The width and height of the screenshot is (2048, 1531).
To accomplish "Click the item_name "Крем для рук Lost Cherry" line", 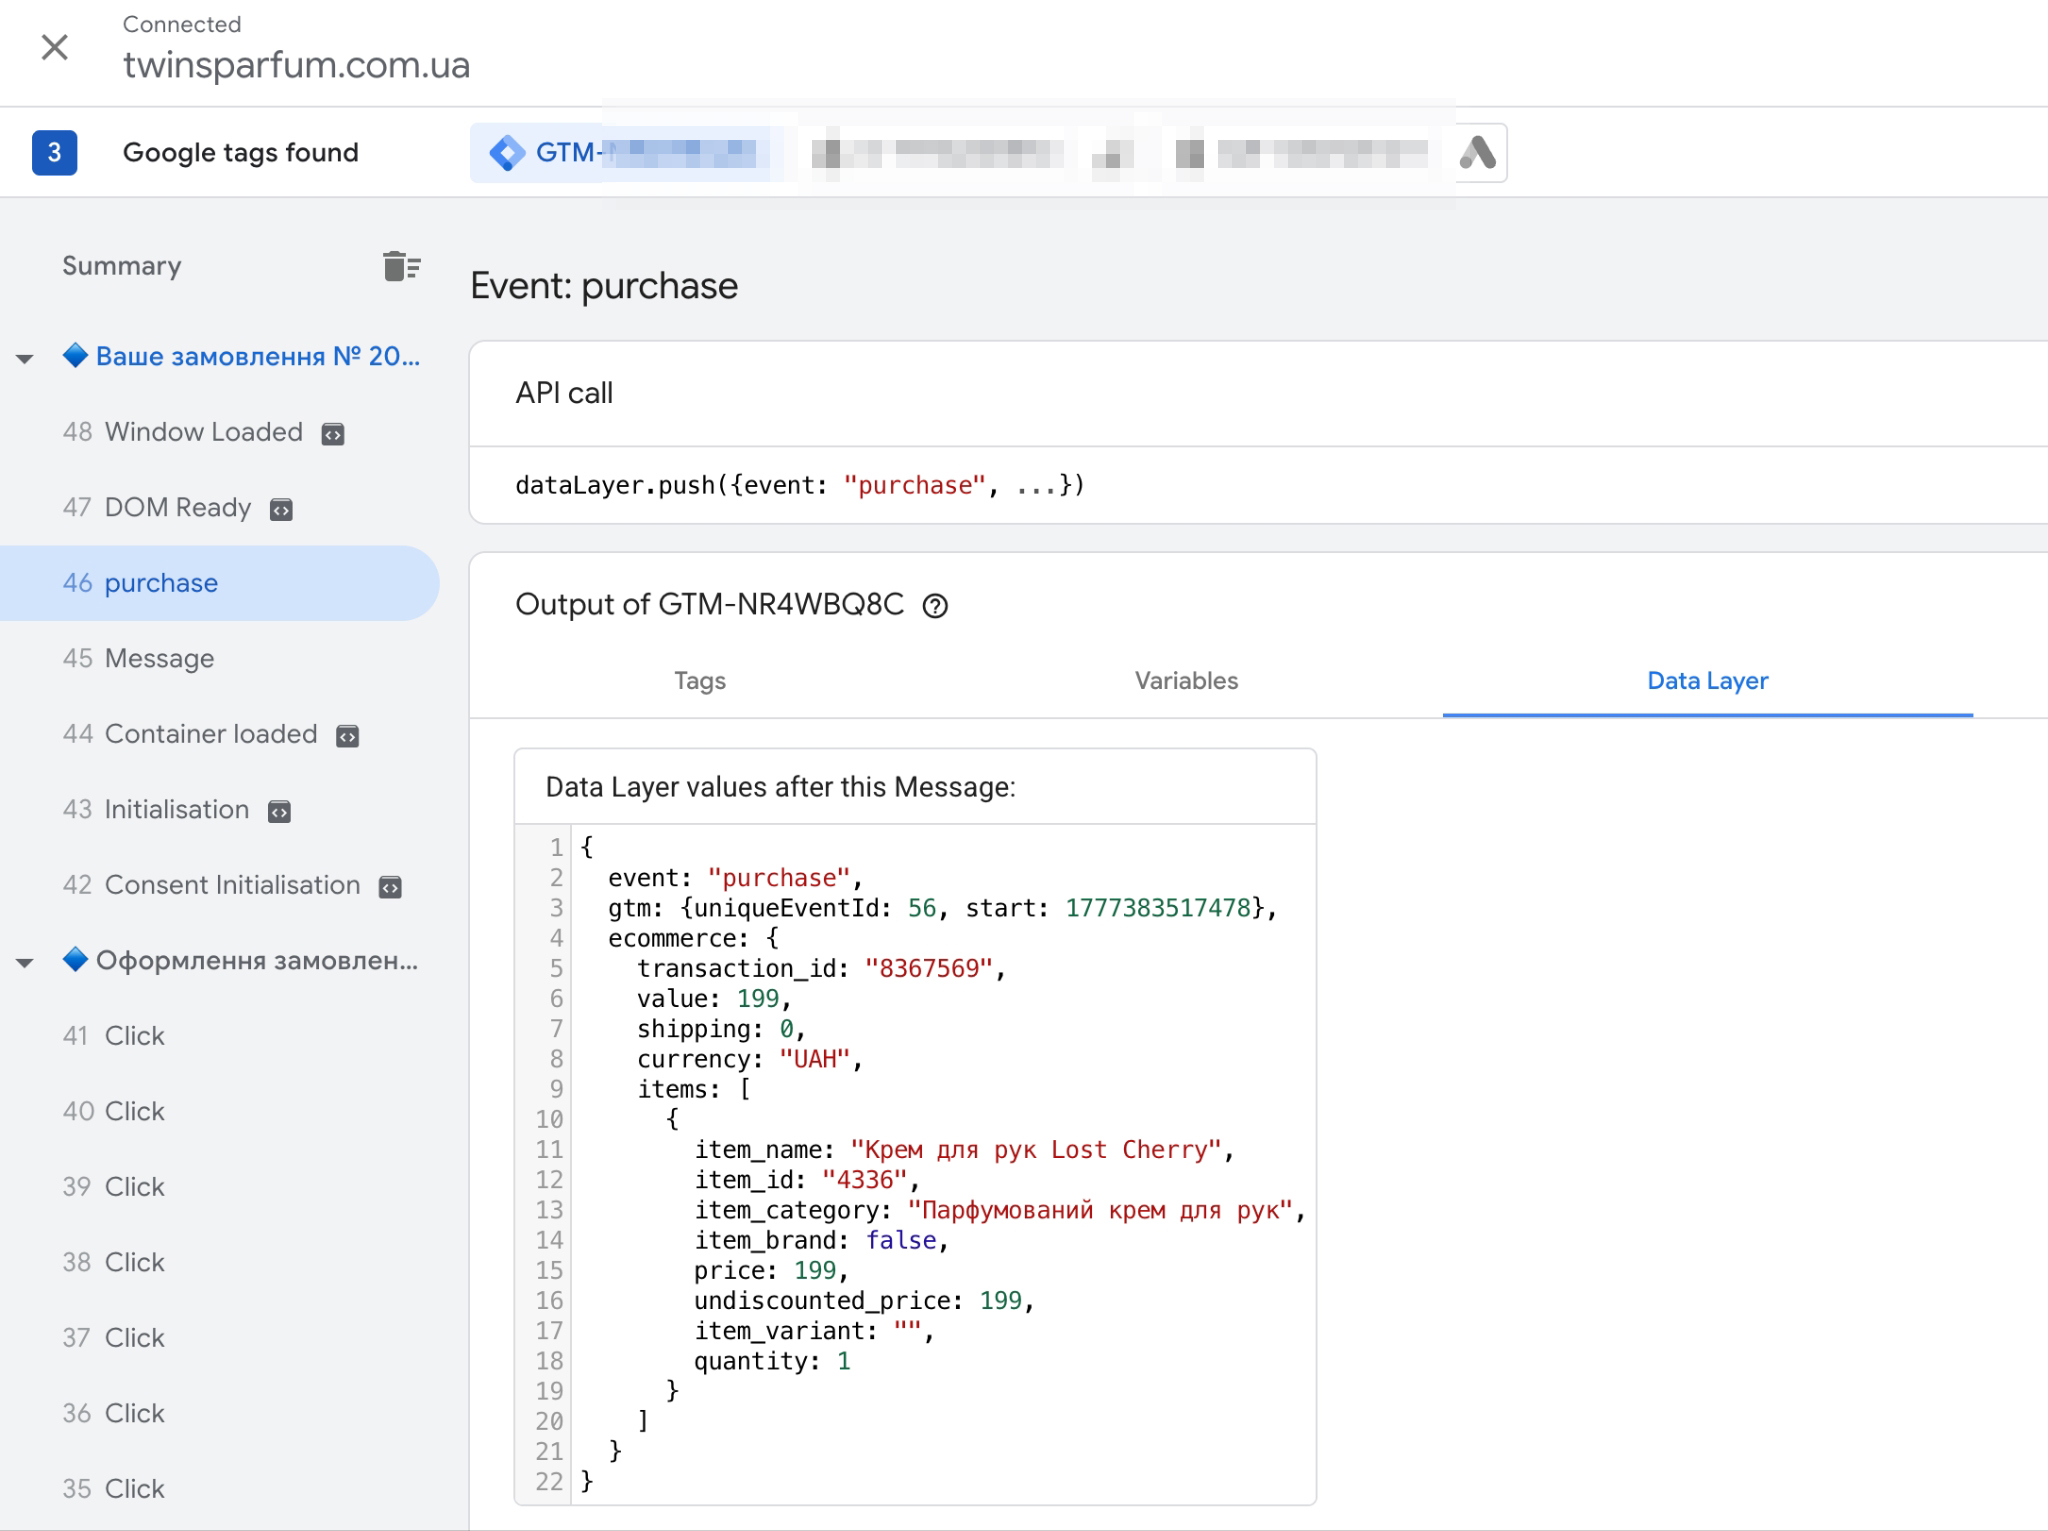I will tap(964, 1150).
